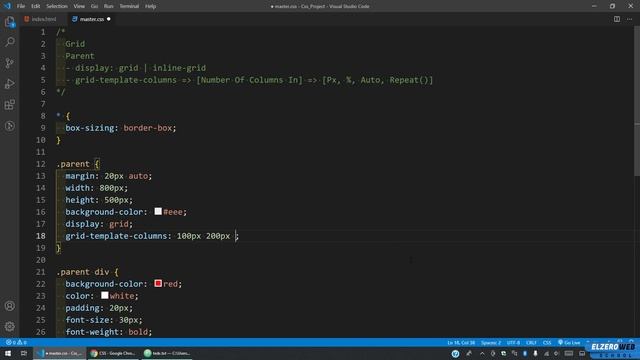Click the touch keyboard tray icon
The height and width of the screenshot is (360, 640).
point(569,353)
